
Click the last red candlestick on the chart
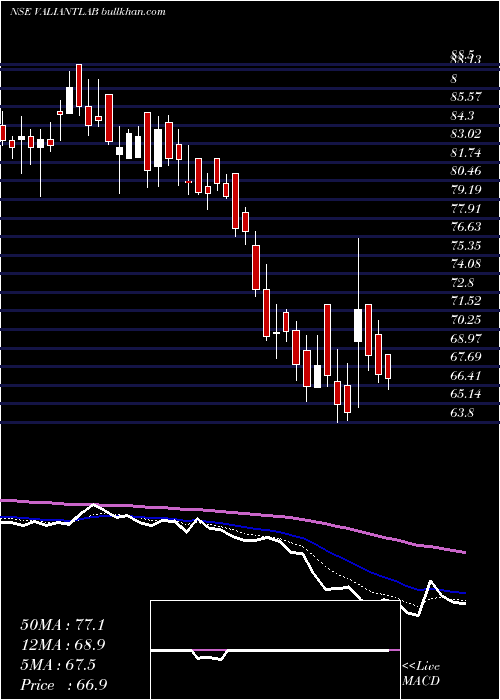point(388,367)
